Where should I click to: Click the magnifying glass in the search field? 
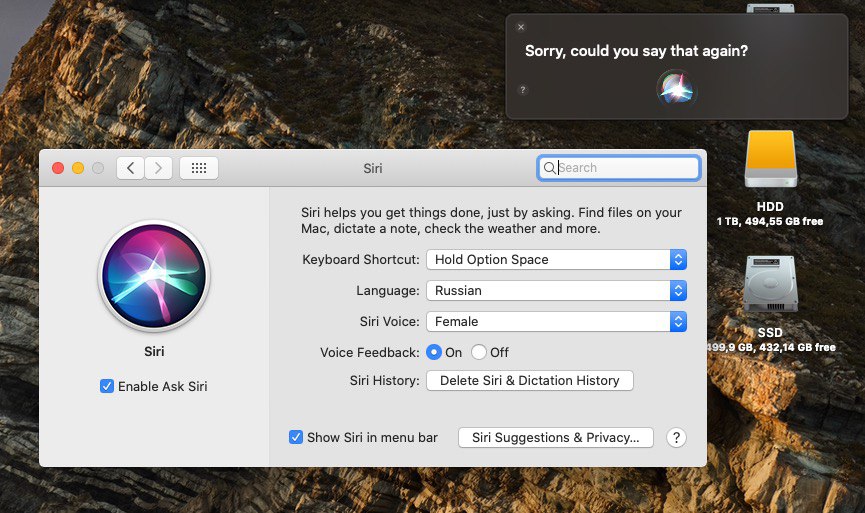549,168
